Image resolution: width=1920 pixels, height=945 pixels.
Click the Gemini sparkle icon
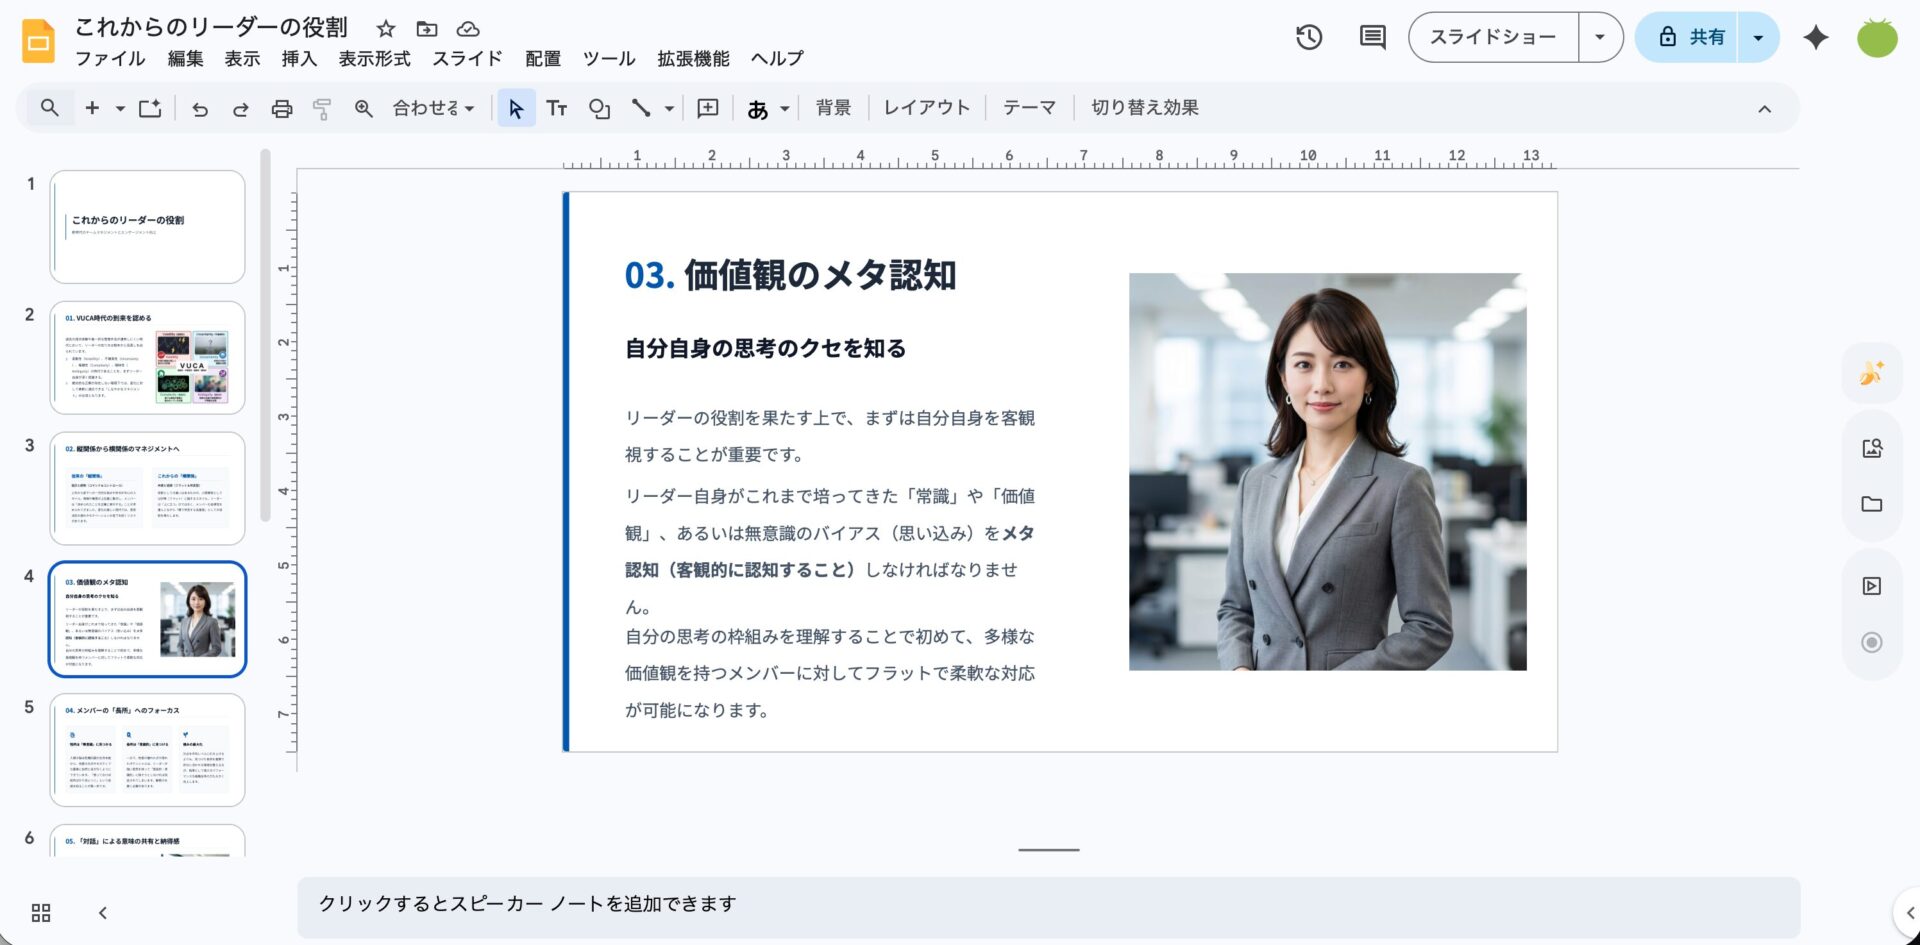click(x=1815, y=38)
